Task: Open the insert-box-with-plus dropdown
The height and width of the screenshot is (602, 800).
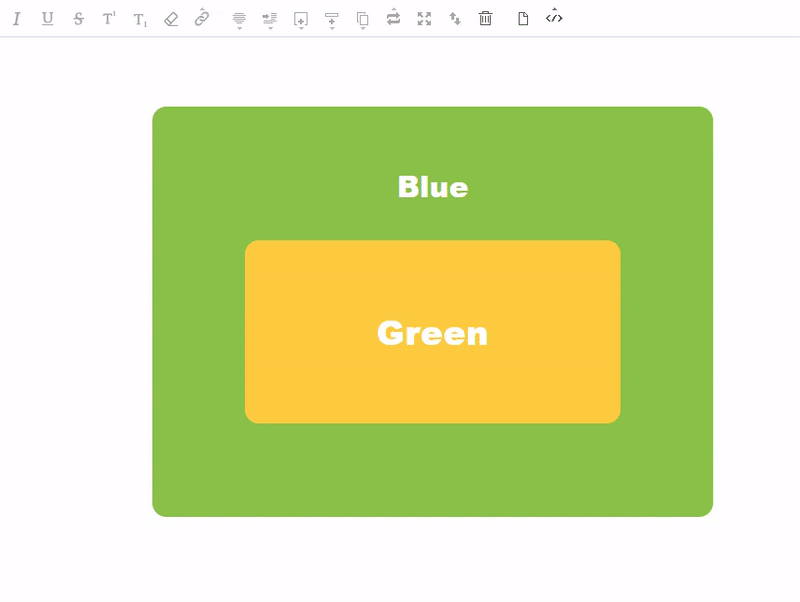Action: click(x=301, y=20)
